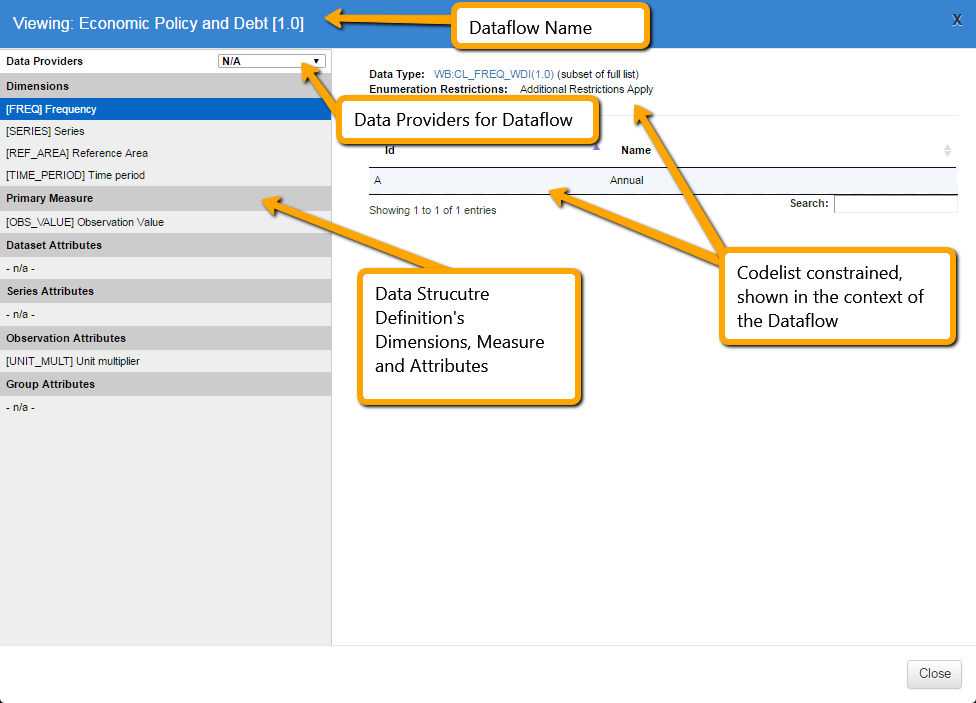Click the Id column sort arrow
976x703 pixels.
click(597, 148)
